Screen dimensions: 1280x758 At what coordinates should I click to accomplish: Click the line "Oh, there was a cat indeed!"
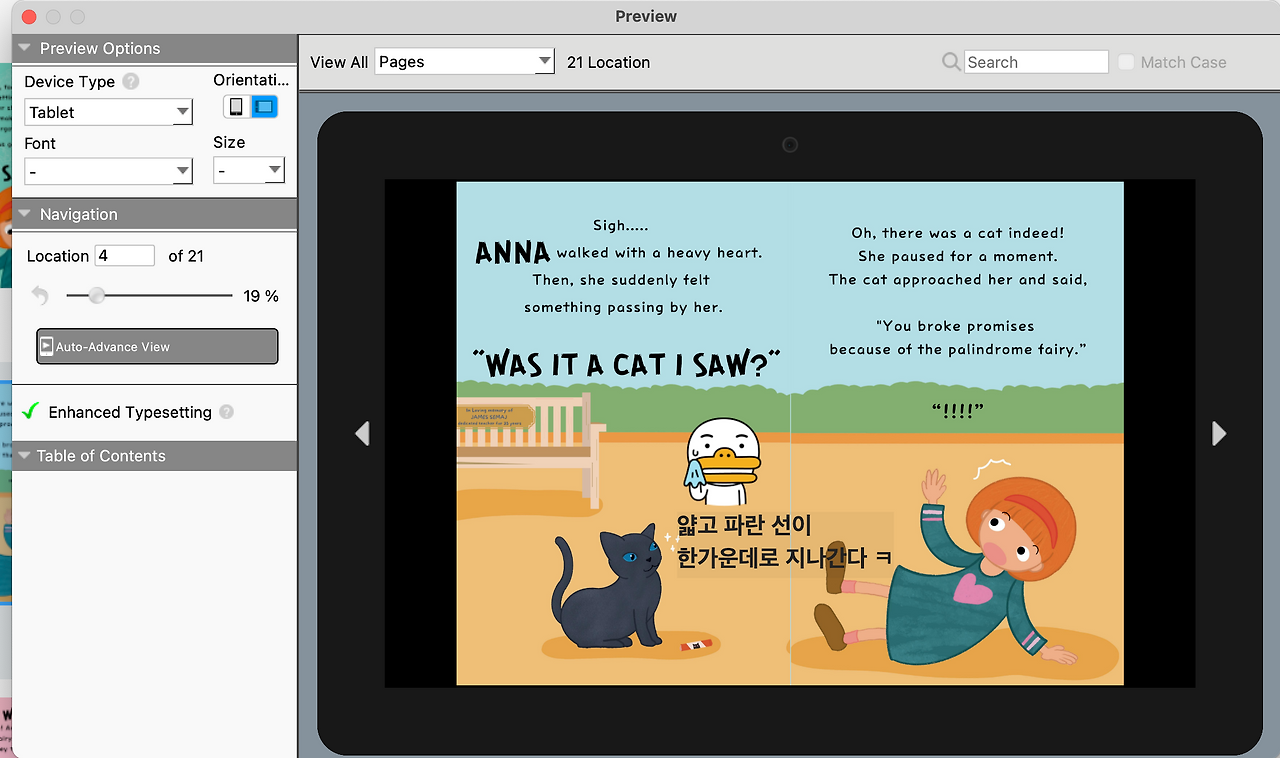click(x=957, y=233)
